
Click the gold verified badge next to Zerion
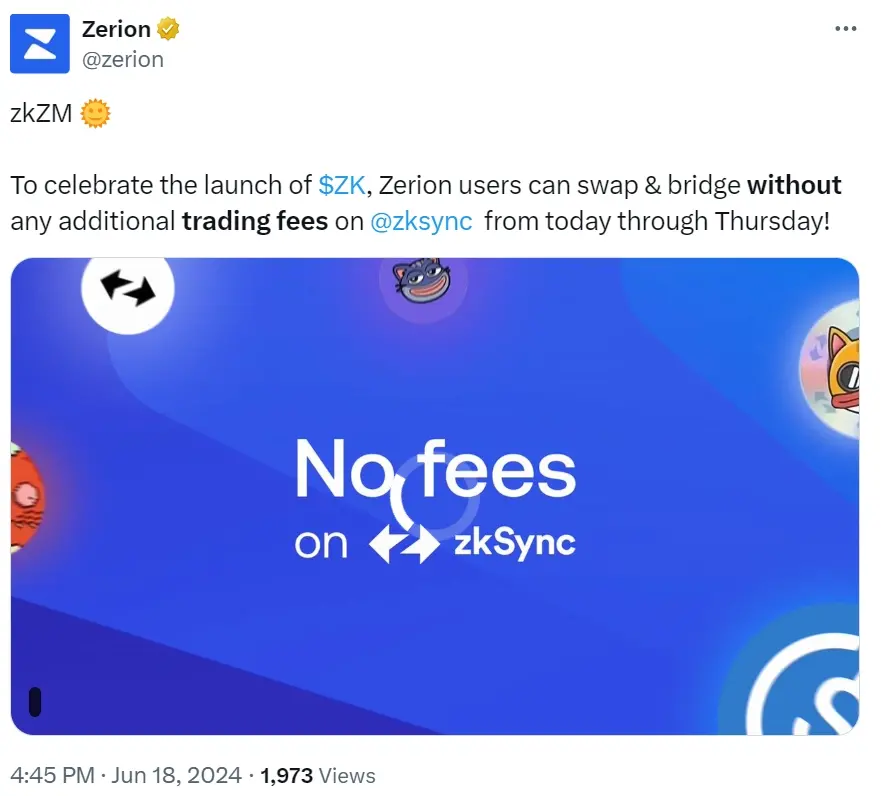170,28
